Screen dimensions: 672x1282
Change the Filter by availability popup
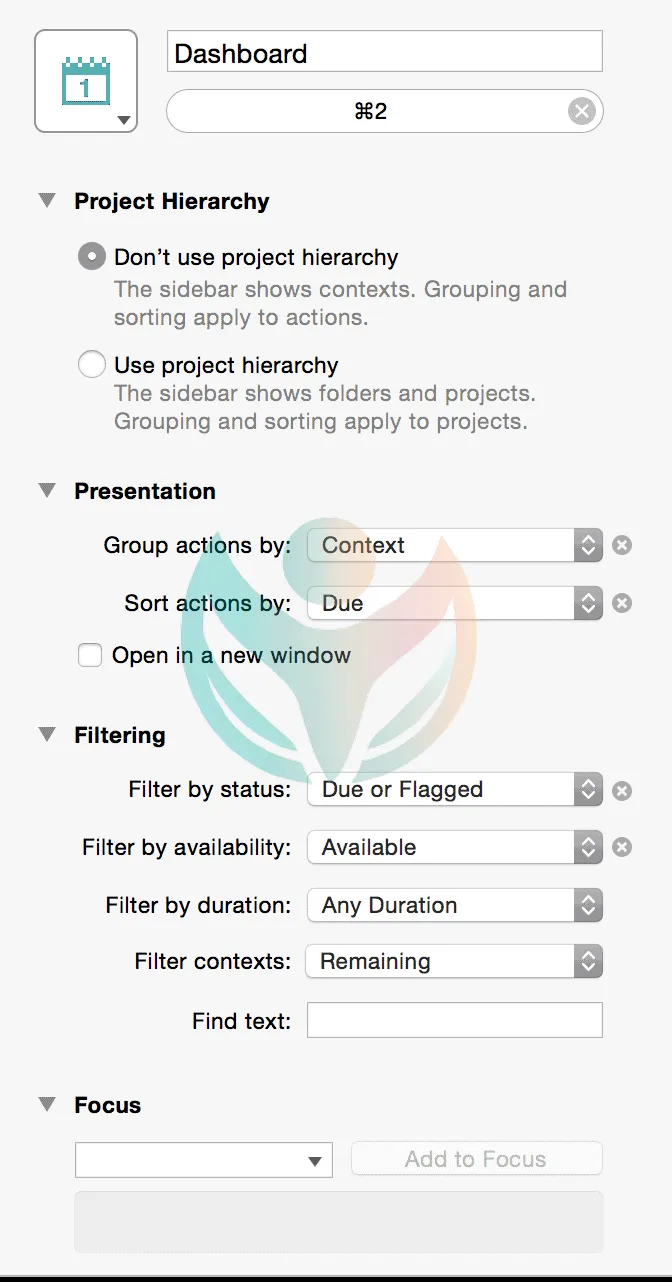(455, 848)
